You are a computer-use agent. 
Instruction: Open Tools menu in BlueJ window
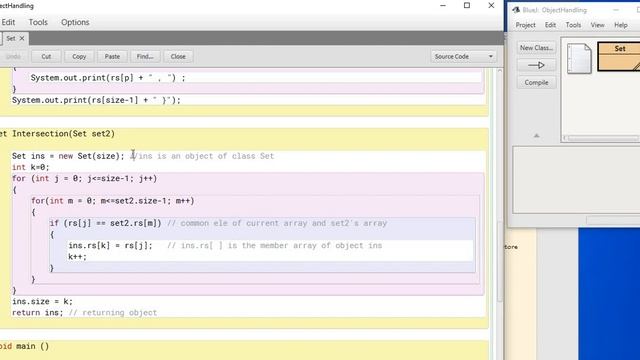(573, 25)
